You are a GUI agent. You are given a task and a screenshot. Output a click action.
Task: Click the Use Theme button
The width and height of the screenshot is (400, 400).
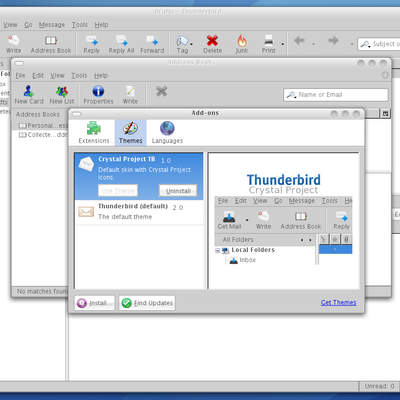point(118,191)
